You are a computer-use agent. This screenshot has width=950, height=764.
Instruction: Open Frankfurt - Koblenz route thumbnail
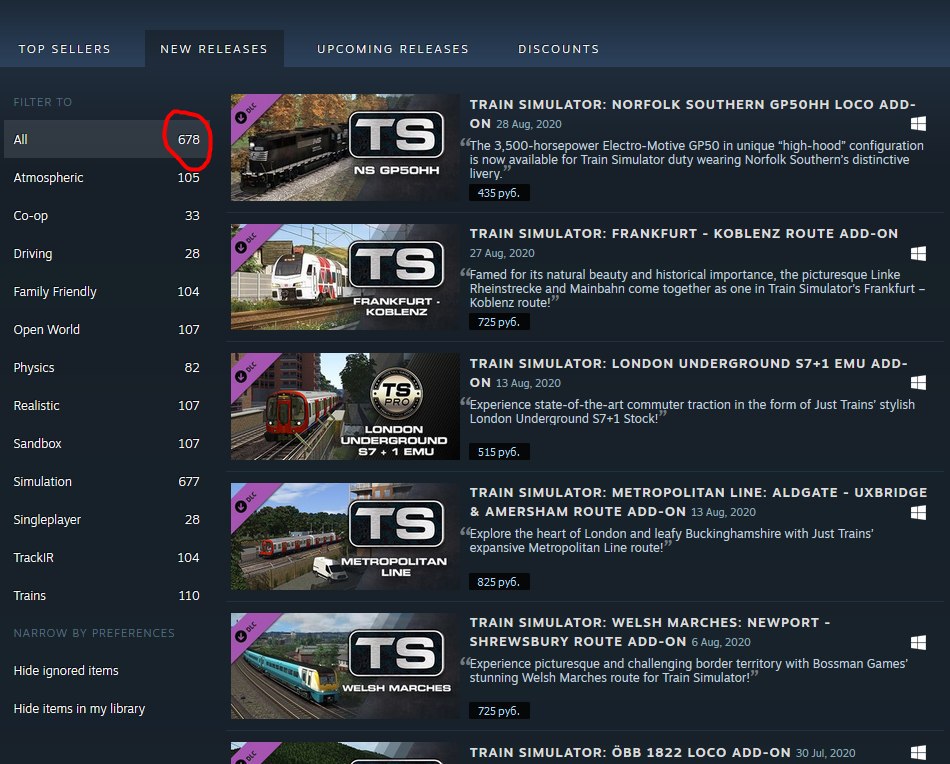click(x=345, y=277)
